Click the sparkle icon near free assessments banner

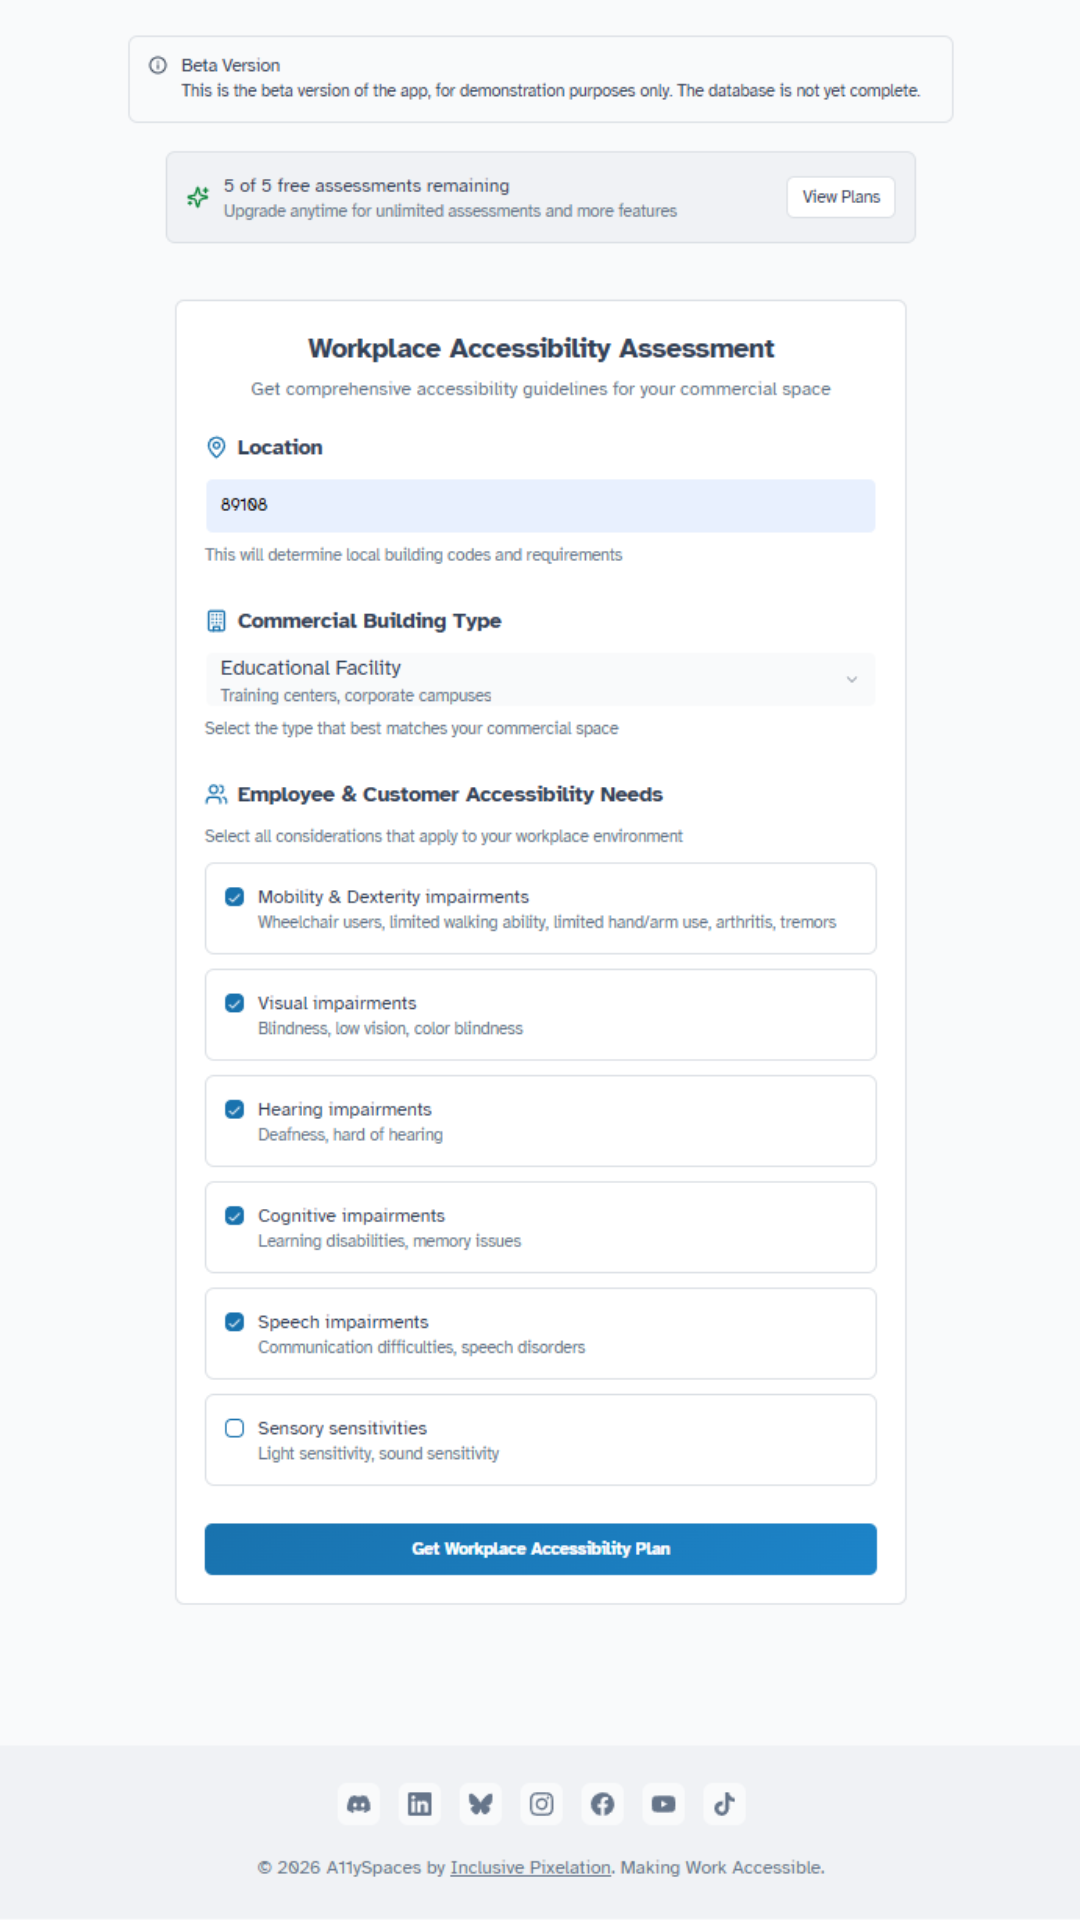click(197, 197)
